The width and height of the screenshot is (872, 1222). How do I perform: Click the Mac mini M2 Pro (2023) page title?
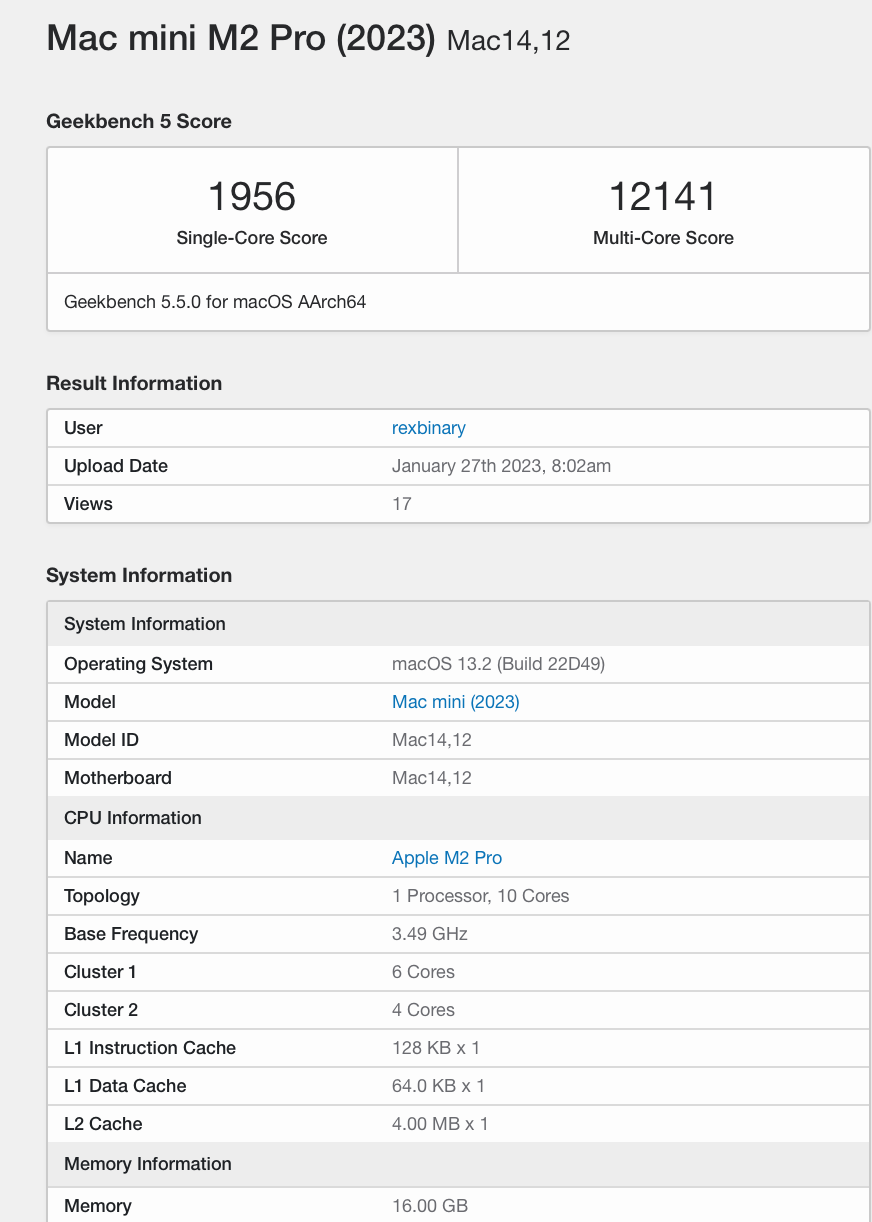241,38
